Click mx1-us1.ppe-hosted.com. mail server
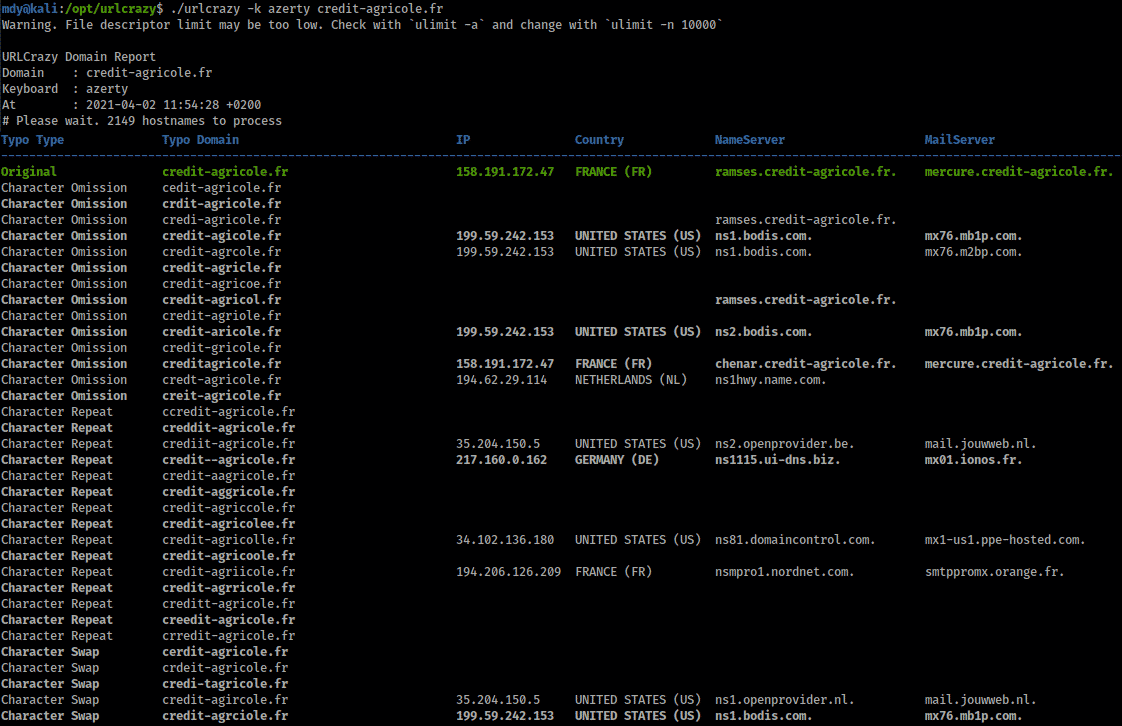 click(x=1005, y=540)
